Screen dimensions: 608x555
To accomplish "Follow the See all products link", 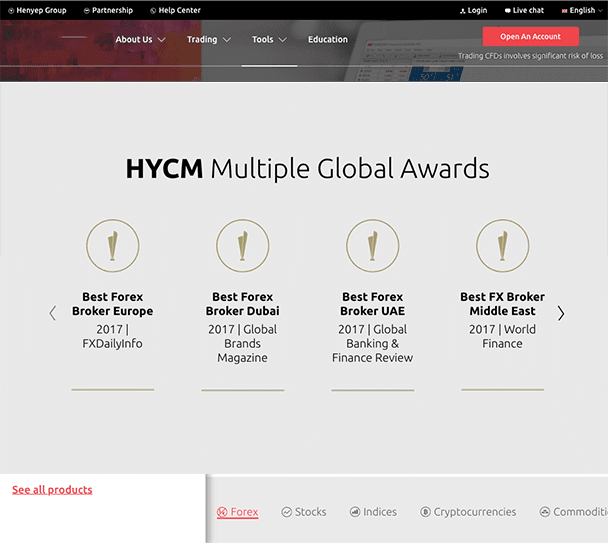I will [52, 490].
